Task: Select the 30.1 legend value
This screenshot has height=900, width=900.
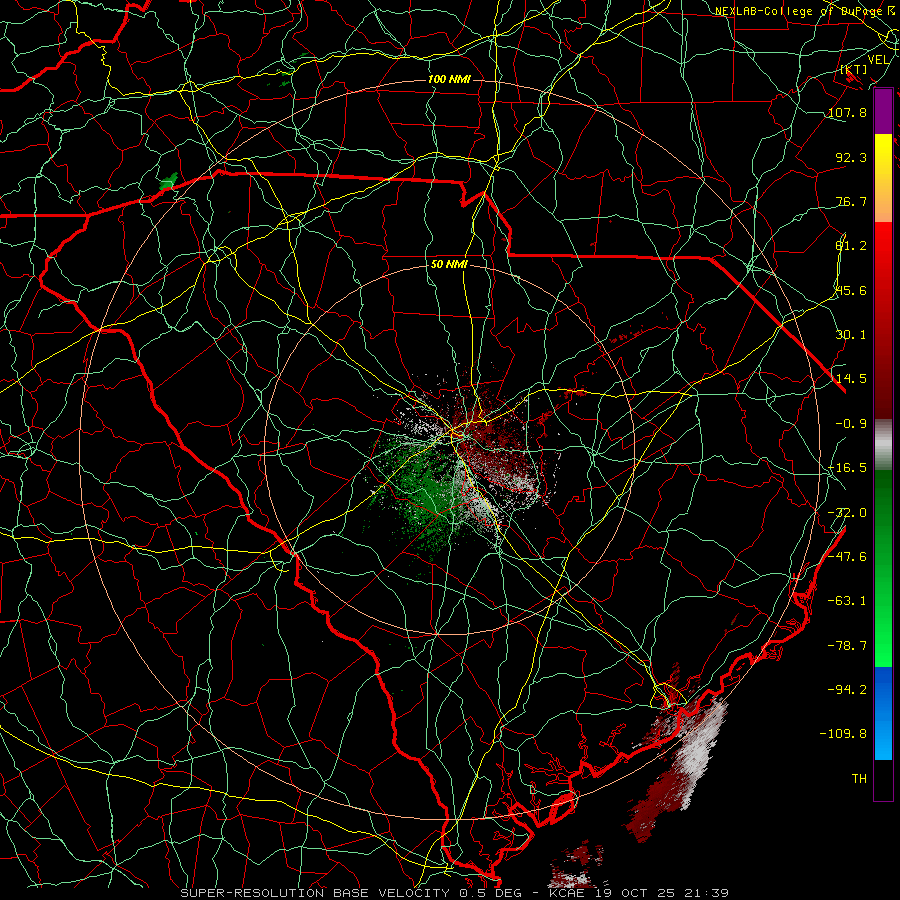Action: (851, 335)
